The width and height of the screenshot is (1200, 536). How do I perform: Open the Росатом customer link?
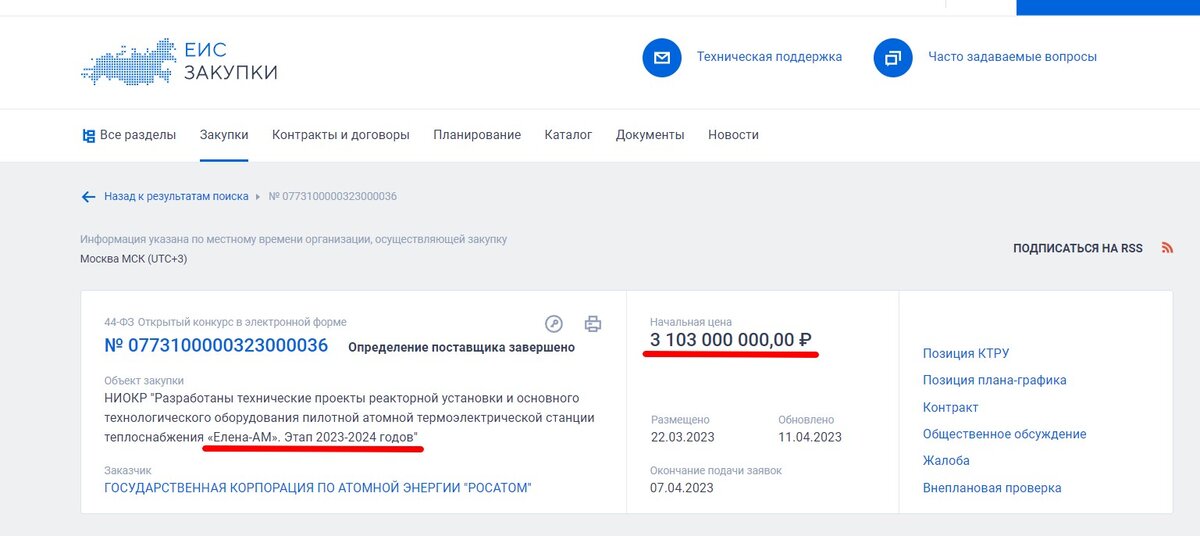tap(318, 488)
